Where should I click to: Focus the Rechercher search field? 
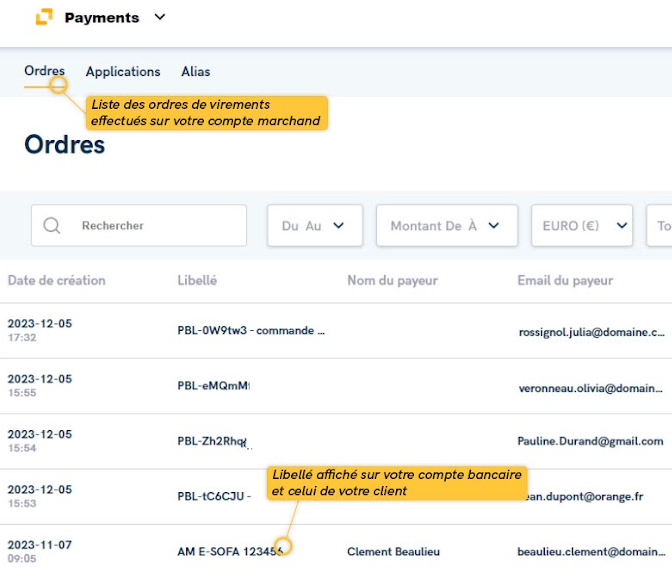pyautogui.click(x=139, y=225)
